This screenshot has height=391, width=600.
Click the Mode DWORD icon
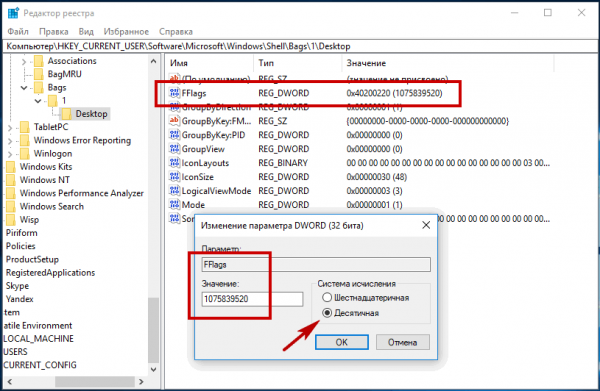pyautogui.click(x=174, y=205)
